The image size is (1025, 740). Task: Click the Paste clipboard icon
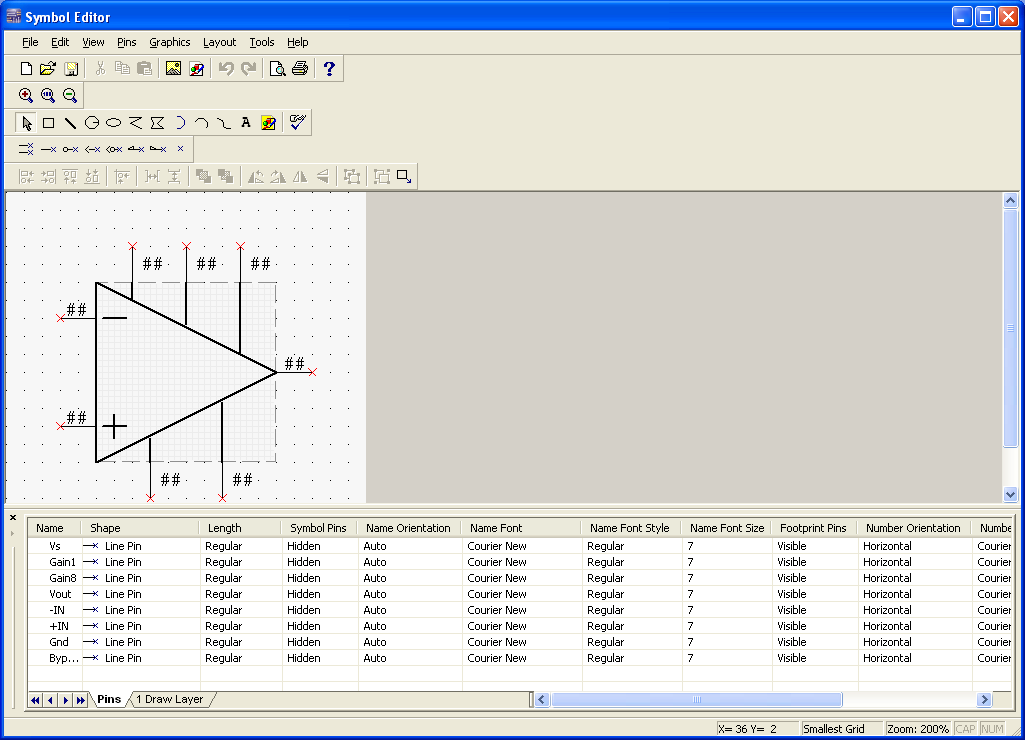click(144, 69)
